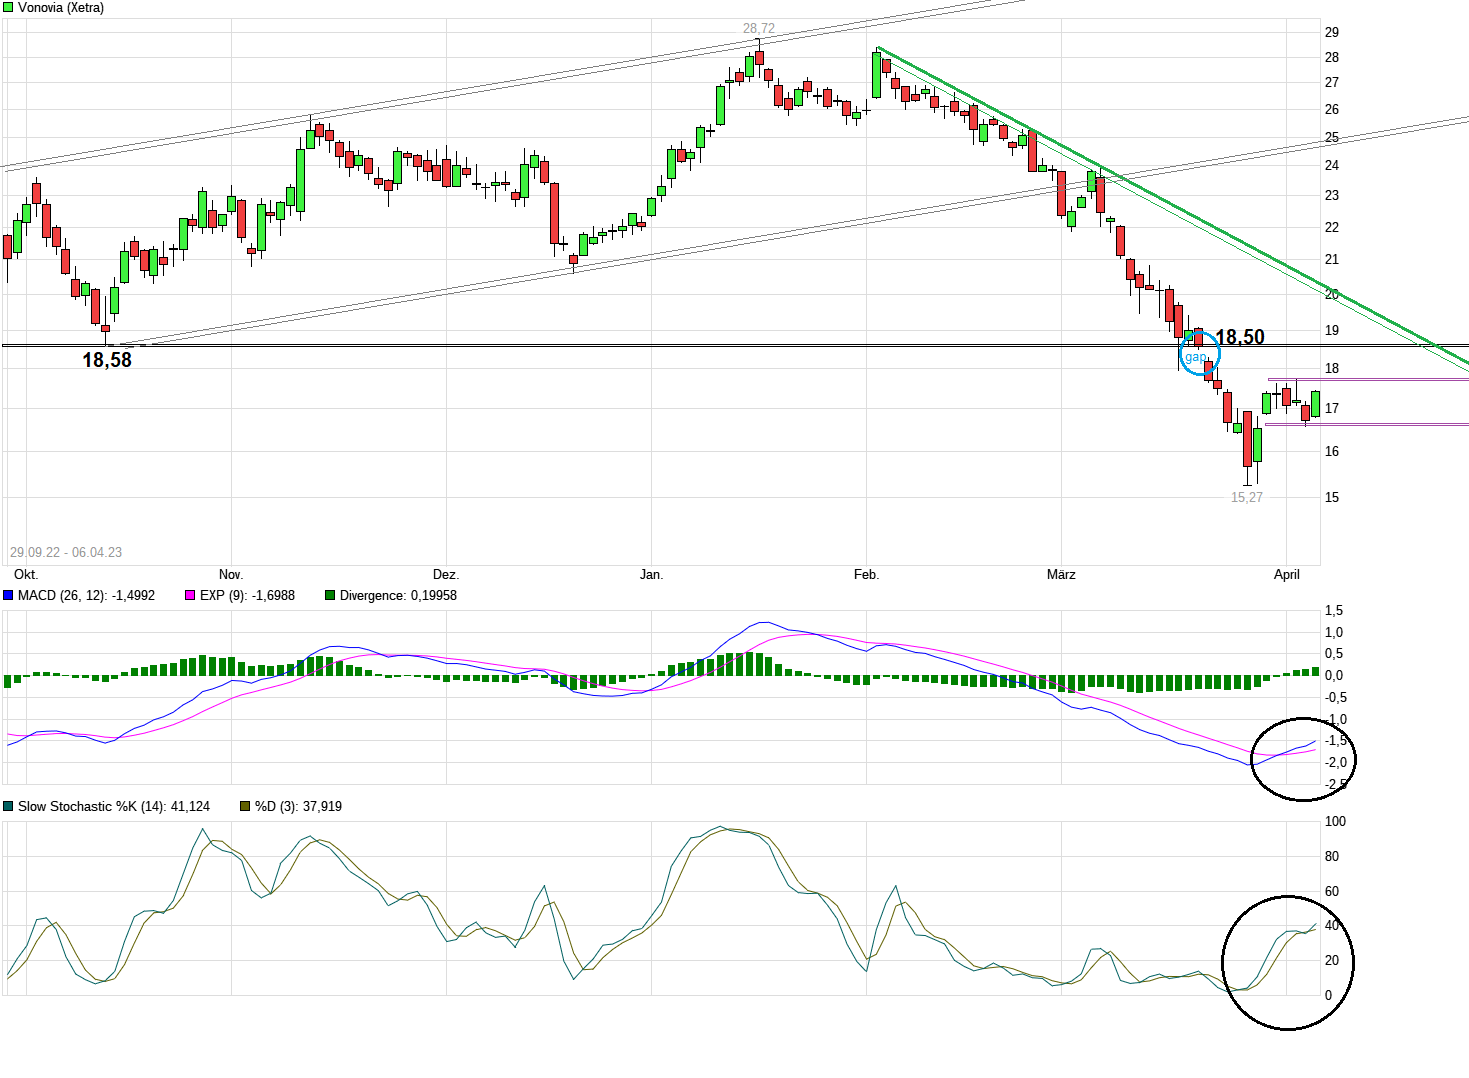Click the teal Slow Stochastic %K swatch

pos(8,807)
